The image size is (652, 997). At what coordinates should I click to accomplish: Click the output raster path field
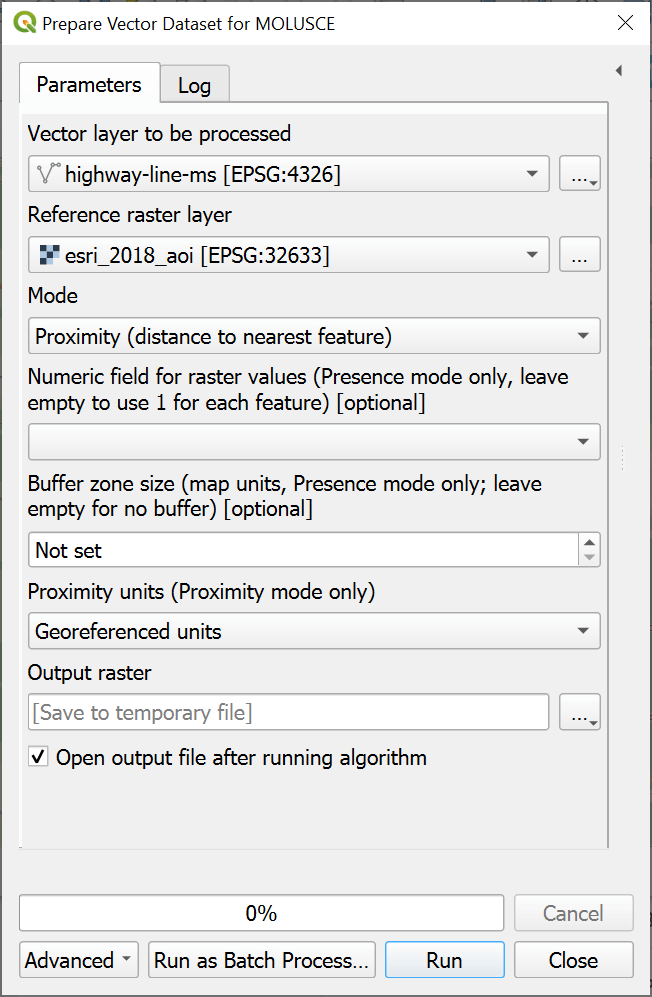pos(288,712)
